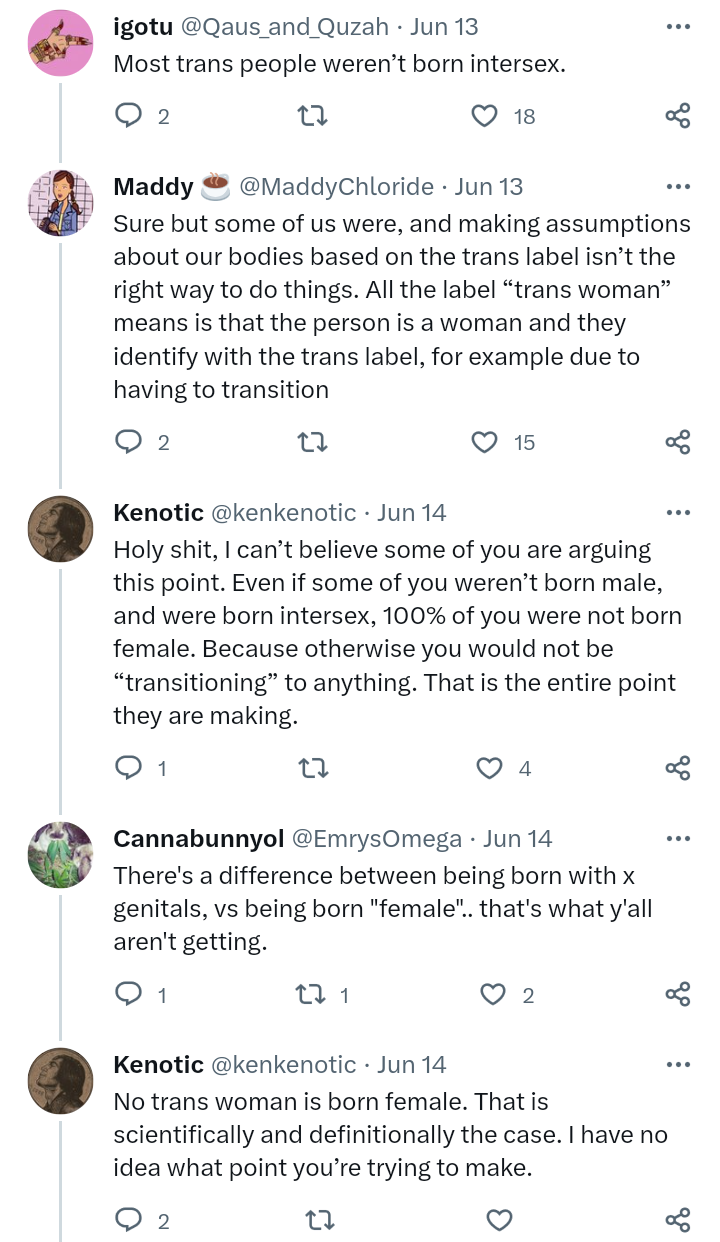This screenshot has width=720, height=1242.
Task: View Cannabunnyol's profile avatar
Action: [x=60, y=855]
